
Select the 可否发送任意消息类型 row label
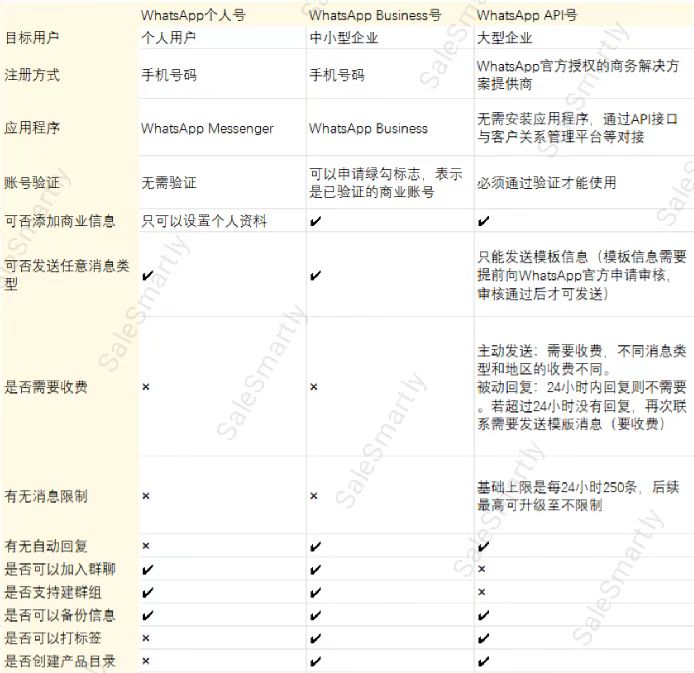tap(67, 274)
